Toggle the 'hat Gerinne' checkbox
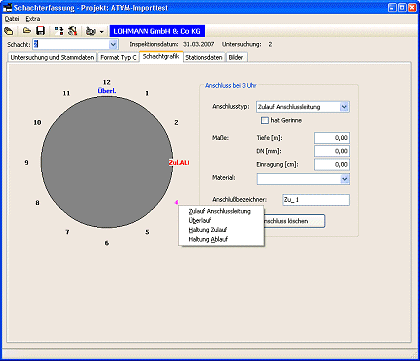Image resolution: width=420 pixels, height=361 pixels. click(x=265, y=120)
